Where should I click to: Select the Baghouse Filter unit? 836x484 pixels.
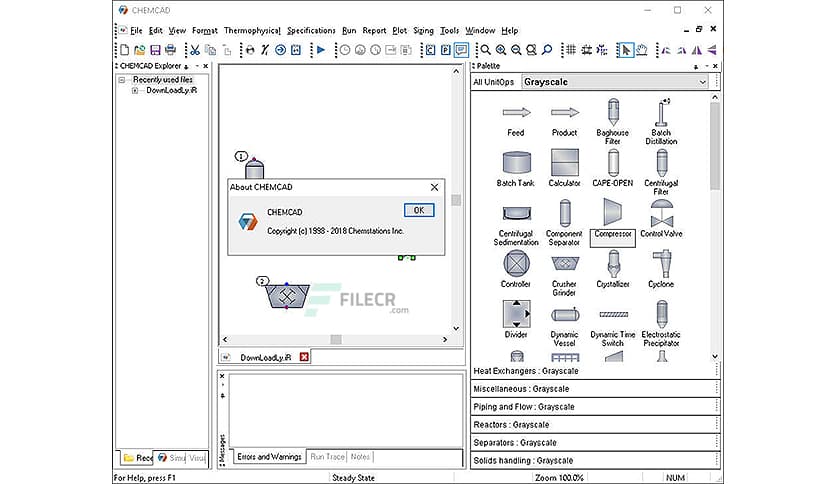(x=613, y=122)
